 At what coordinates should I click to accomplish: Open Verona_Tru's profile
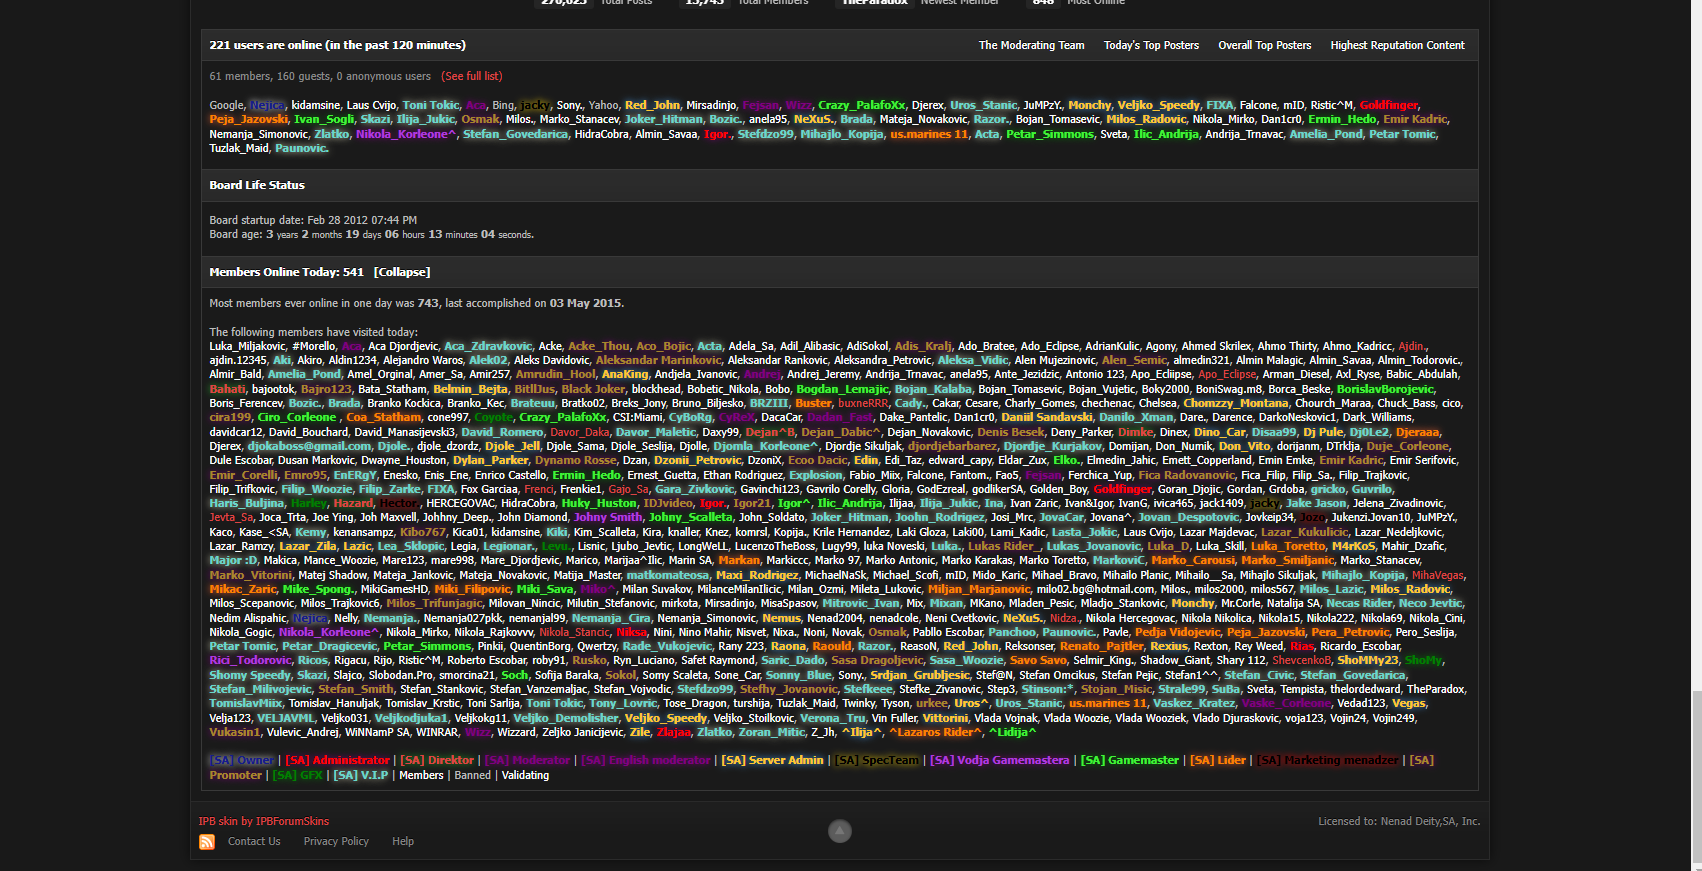pos(832,718)
